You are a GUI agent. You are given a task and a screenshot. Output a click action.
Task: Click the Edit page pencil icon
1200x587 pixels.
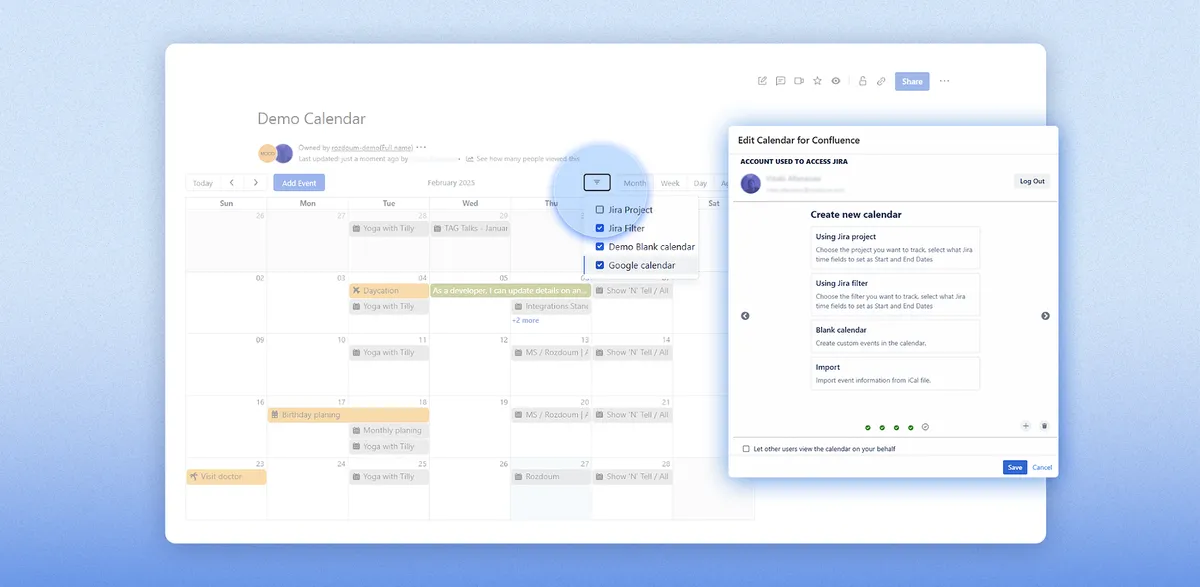coord(762,81)
